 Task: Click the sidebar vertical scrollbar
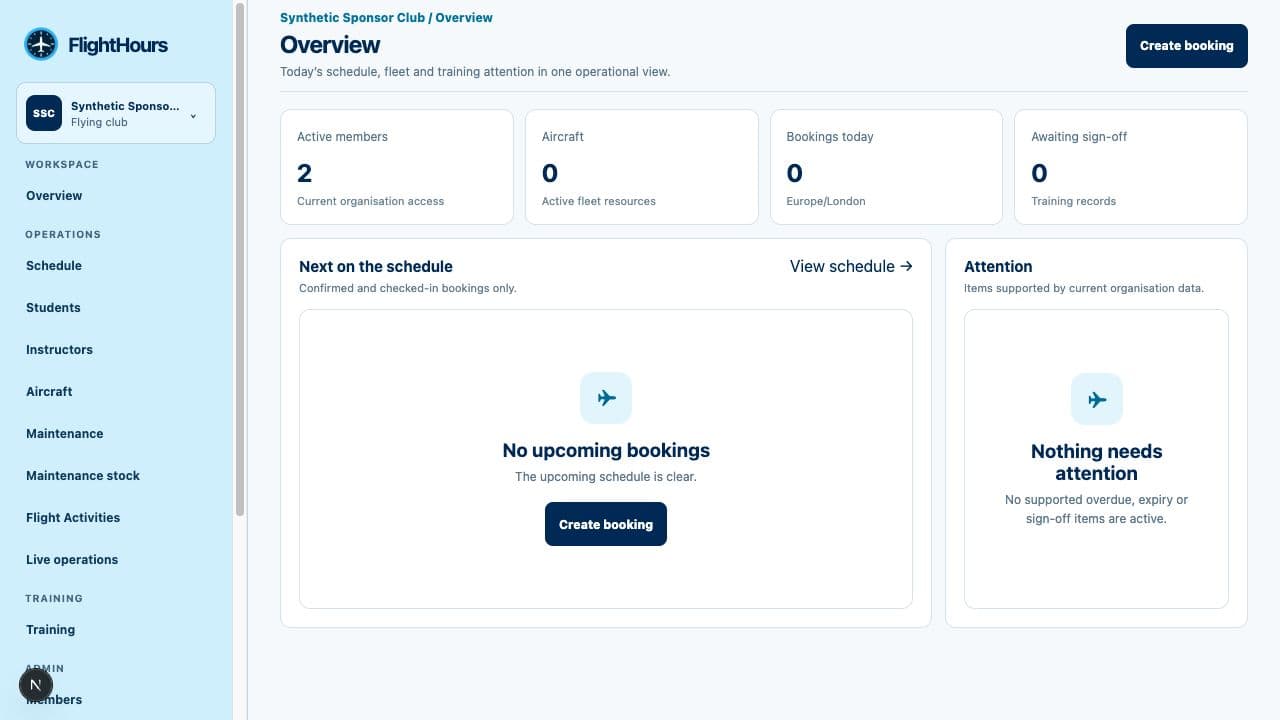[x=240, y=260]
